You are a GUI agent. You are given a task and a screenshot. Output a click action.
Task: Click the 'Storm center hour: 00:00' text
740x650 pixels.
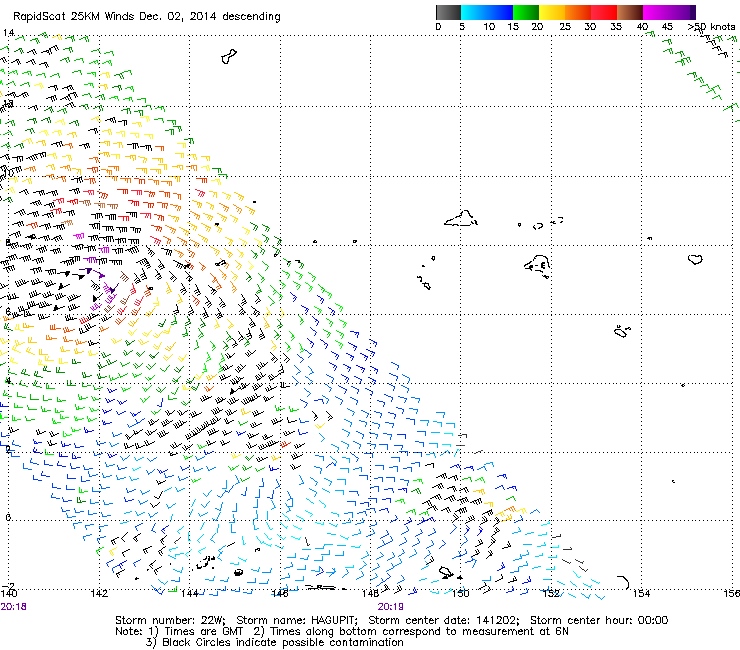tap(599, 620)
